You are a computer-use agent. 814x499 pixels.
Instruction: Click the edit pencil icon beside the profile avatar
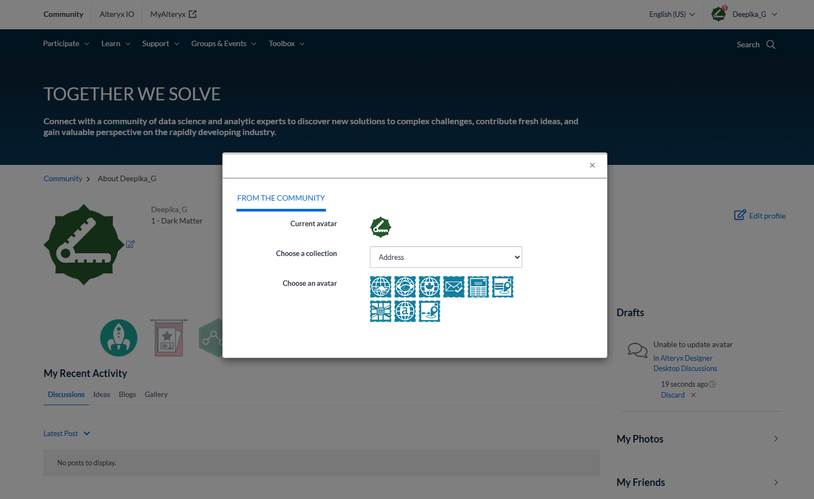(x=130, y=244)
